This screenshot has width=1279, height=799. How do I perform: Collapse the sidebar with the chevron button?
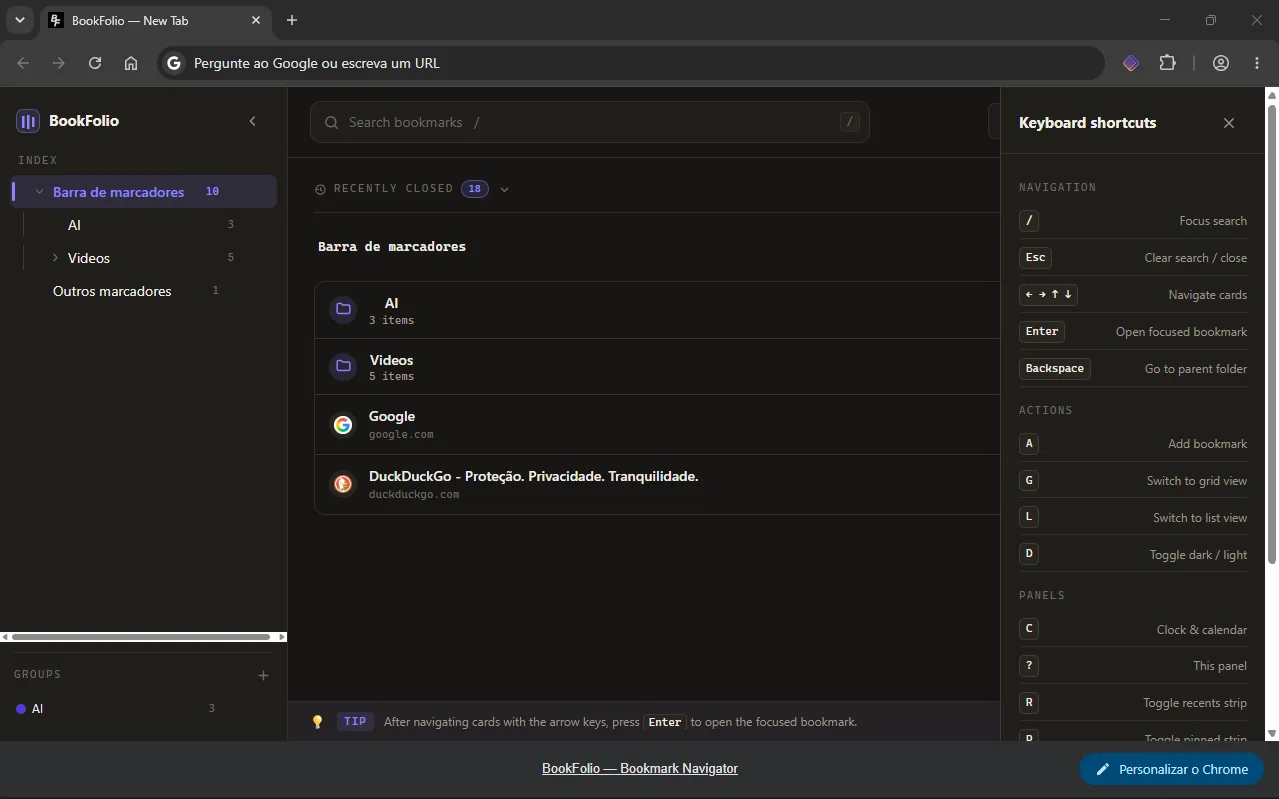(253, 121)
